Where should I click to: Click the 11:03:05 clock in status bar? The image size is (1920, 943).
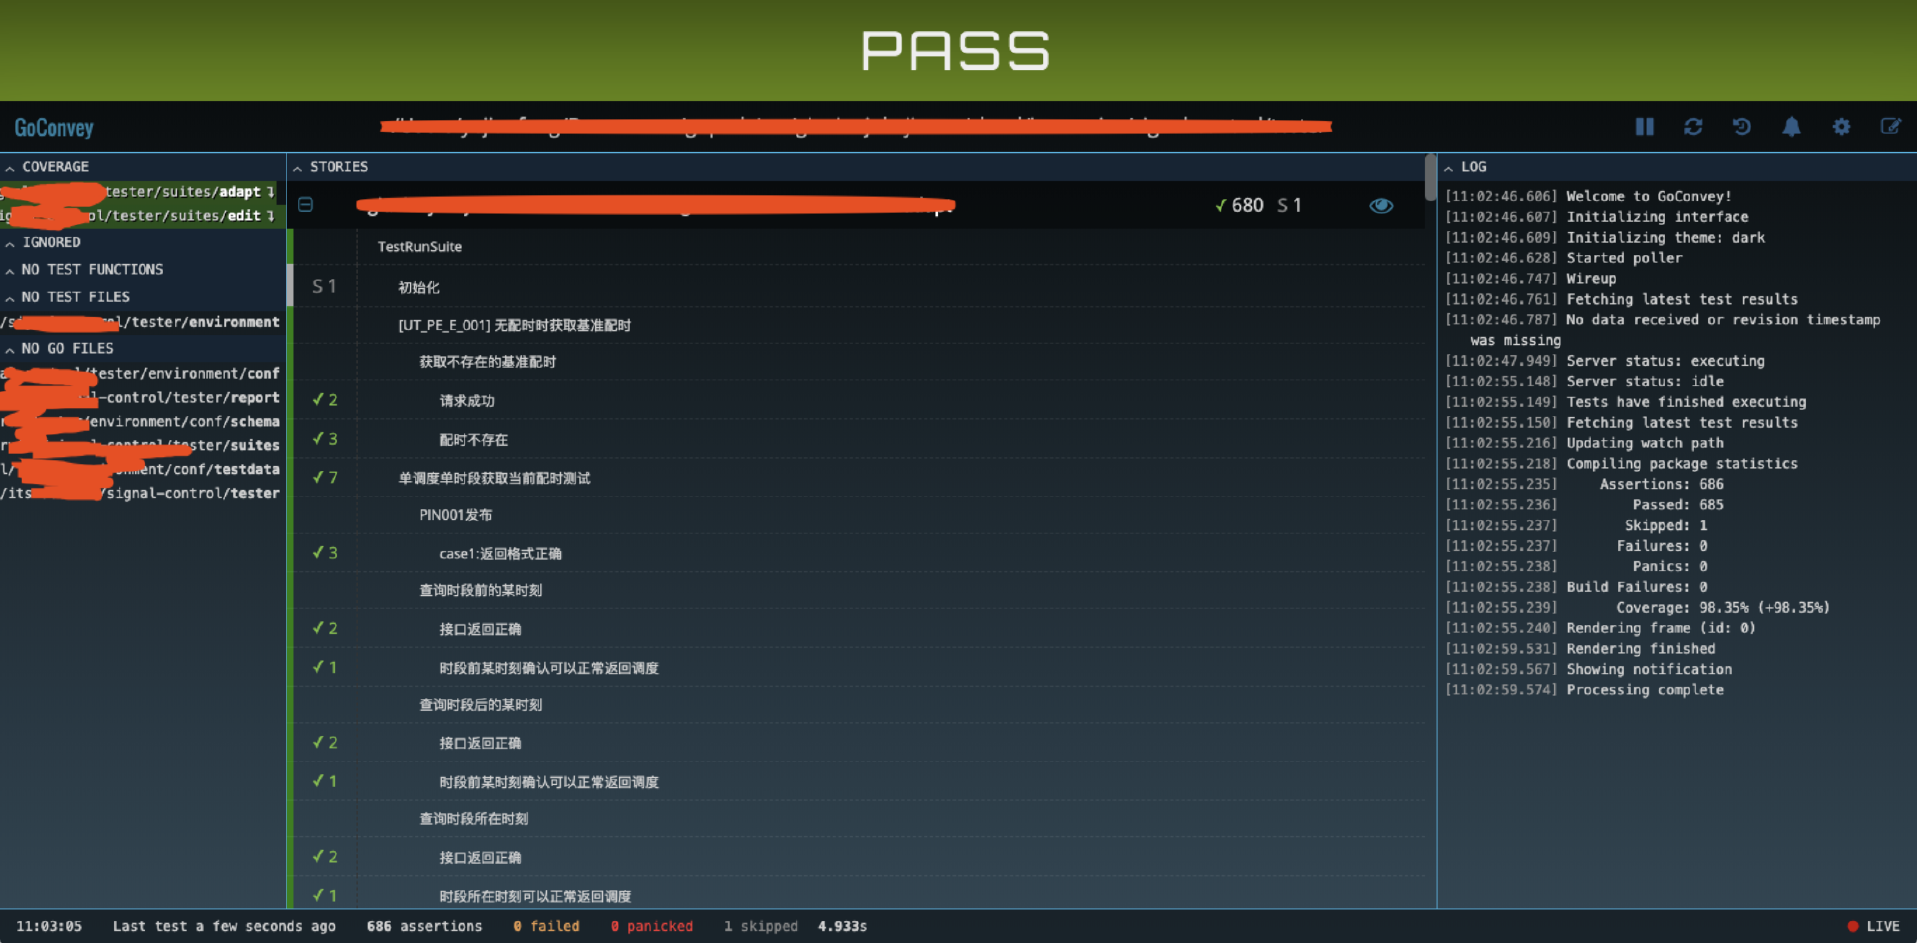(x=49, y=927)
